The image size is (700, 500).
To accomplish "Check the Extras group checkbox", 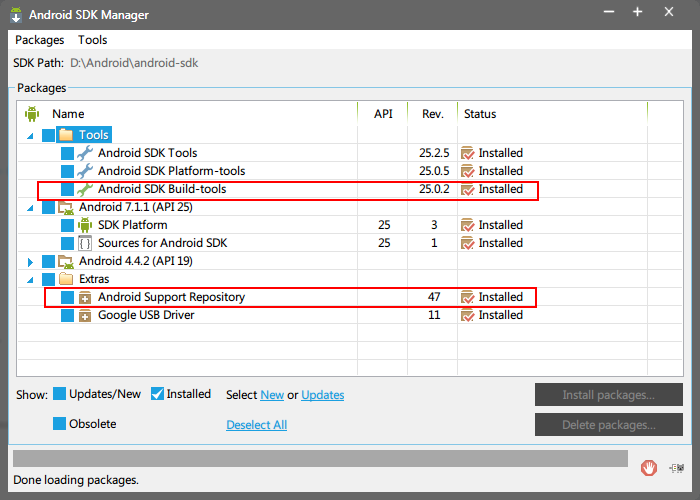I will click(48, 279).
